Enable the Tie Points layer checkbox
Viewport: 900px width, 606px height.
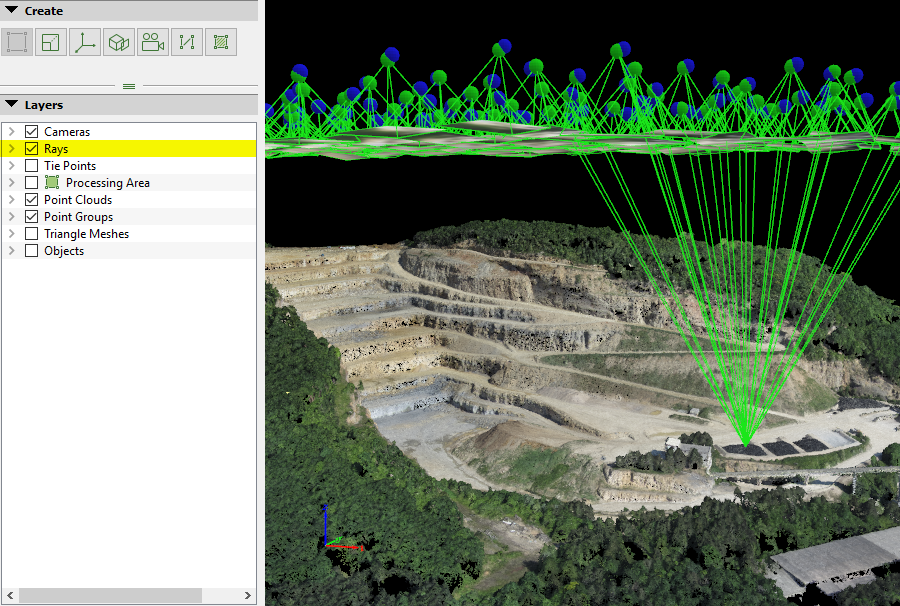(x=31, y=166)
